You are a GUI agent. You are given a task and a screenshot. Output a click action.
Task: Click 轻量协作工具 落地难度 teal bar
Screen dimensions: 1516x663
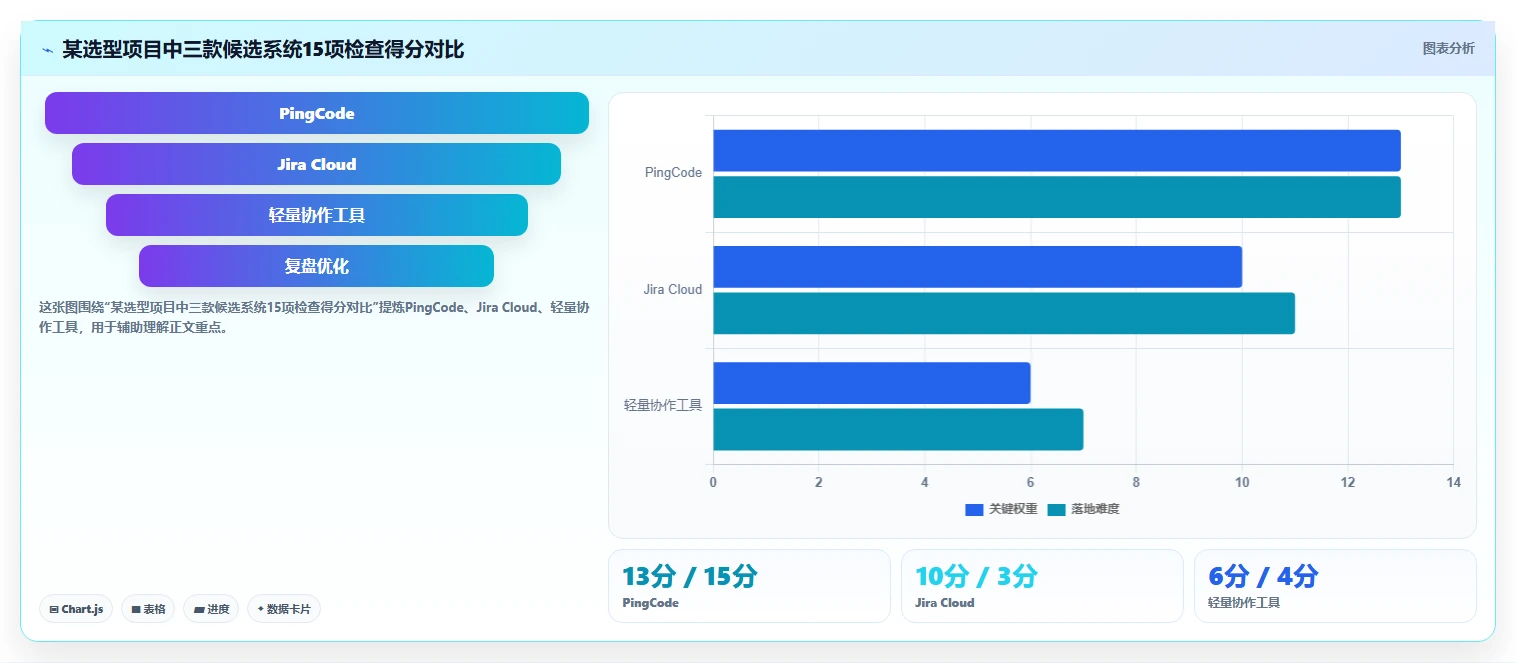click(x=898, y=429)
